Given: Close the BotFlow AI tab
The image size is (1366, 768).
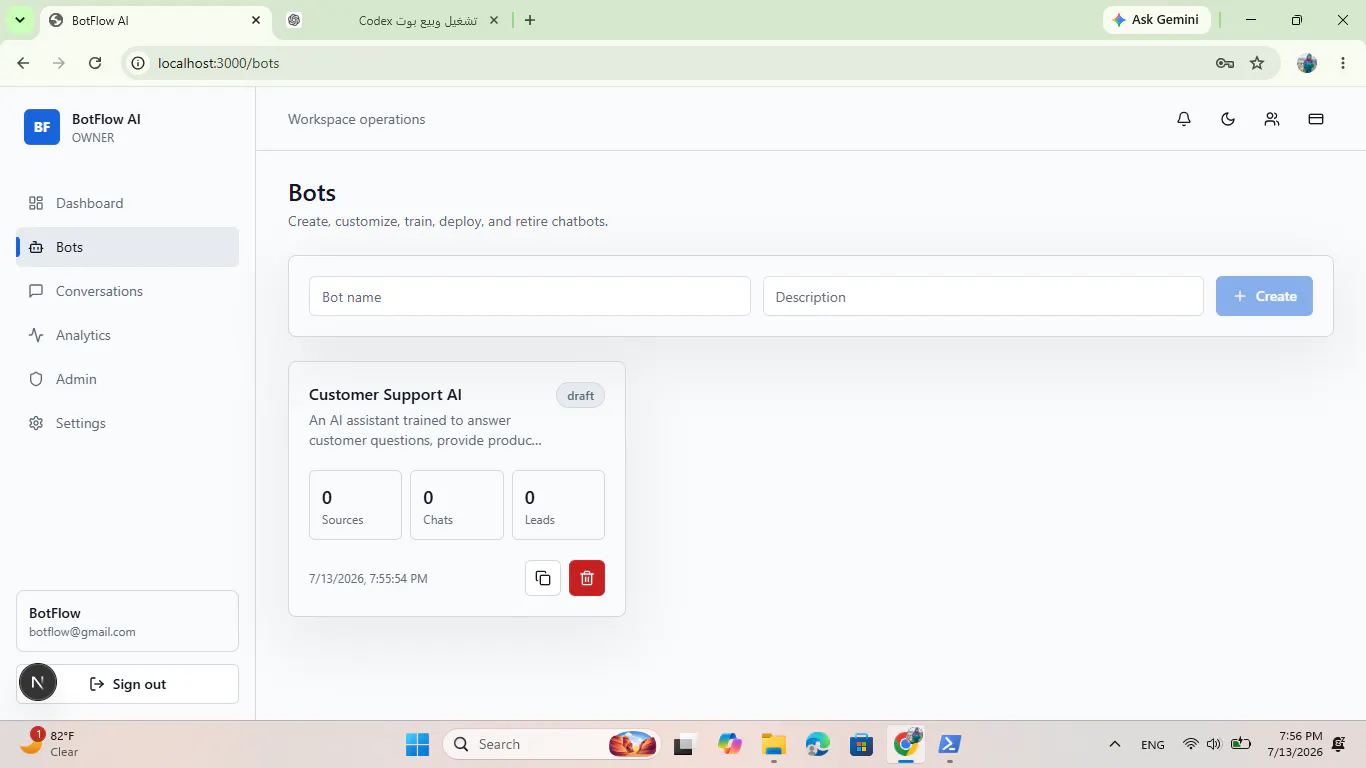Looking at the screenshot, I should tap(257, 20).
